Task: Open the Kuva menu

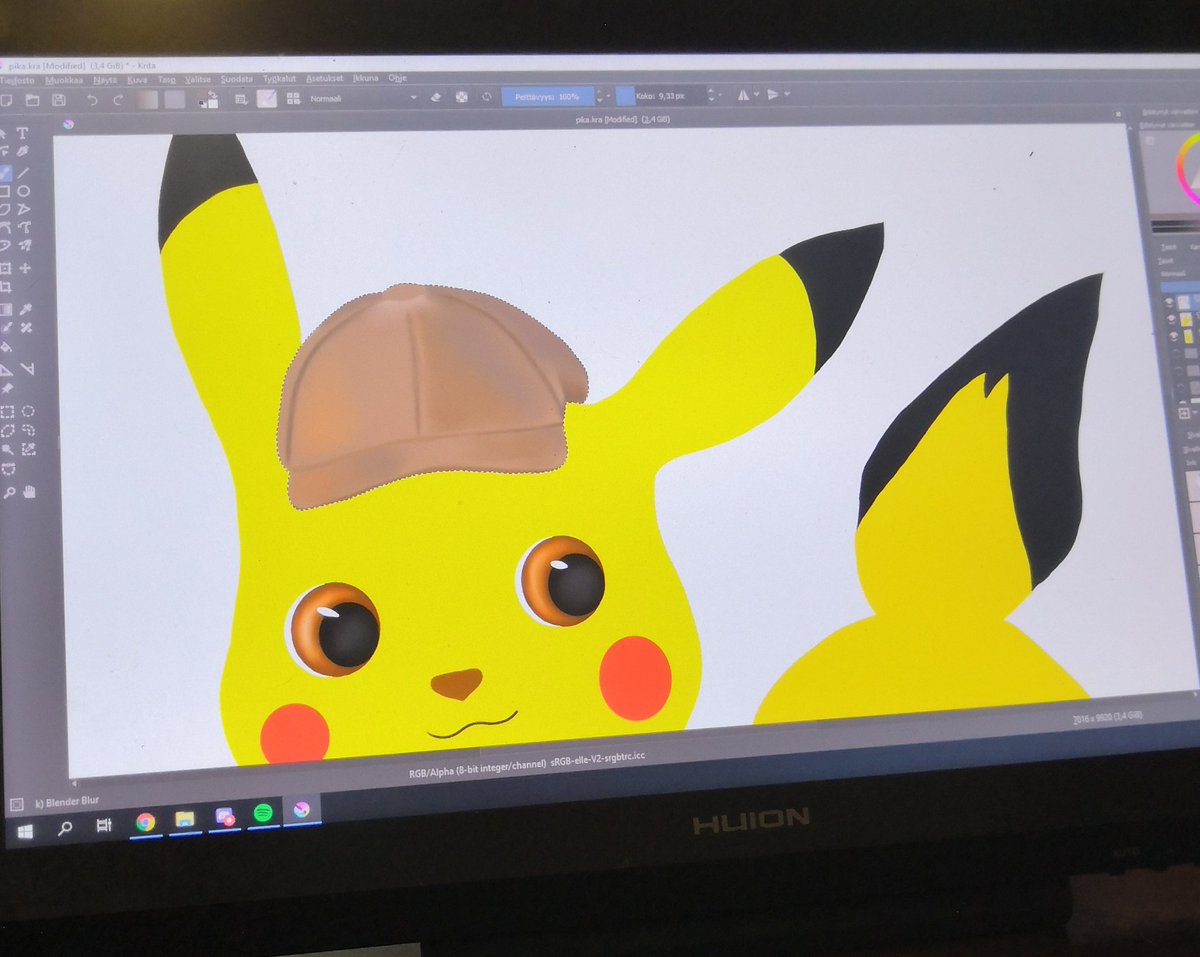Action: tap(137, 79)
